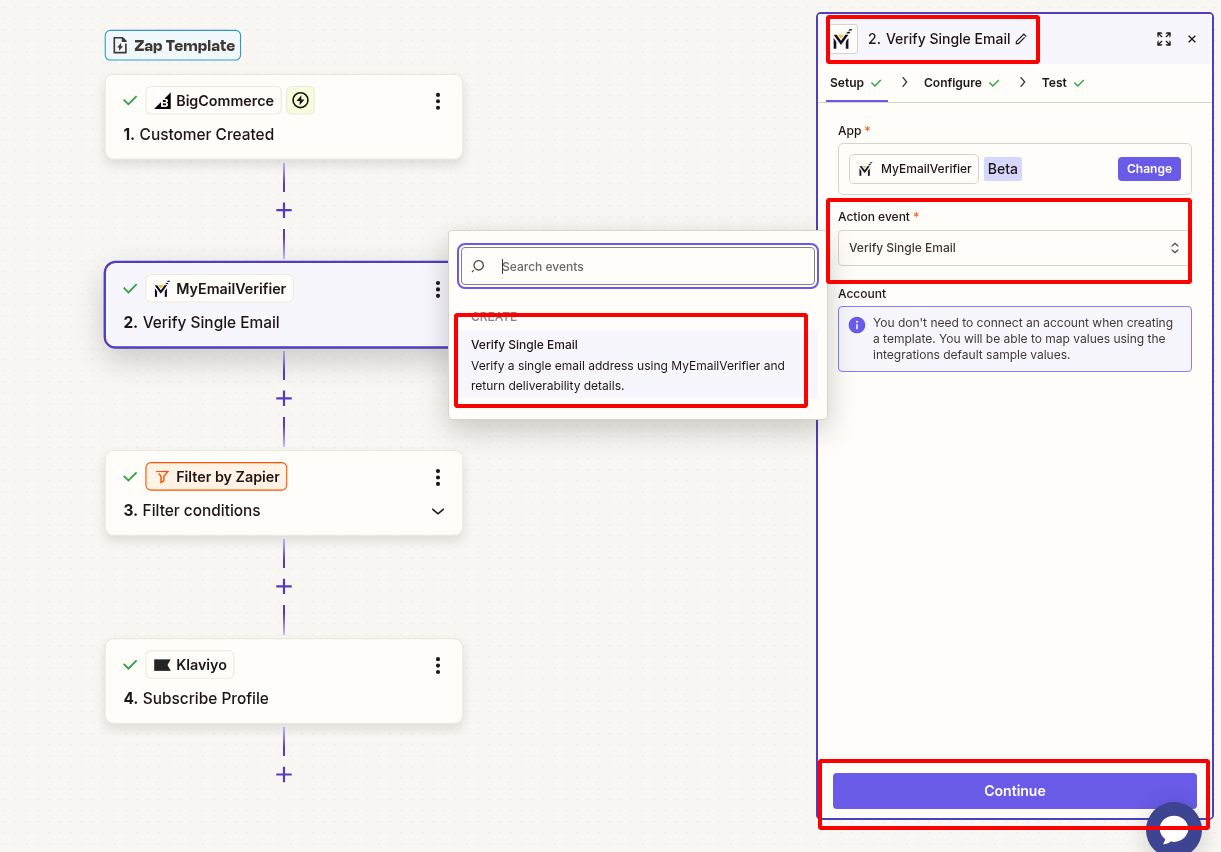Open the three-dot menu on the Klaviyo step
The height and width of the screenshot is (852, 1221).
(437, 665)
